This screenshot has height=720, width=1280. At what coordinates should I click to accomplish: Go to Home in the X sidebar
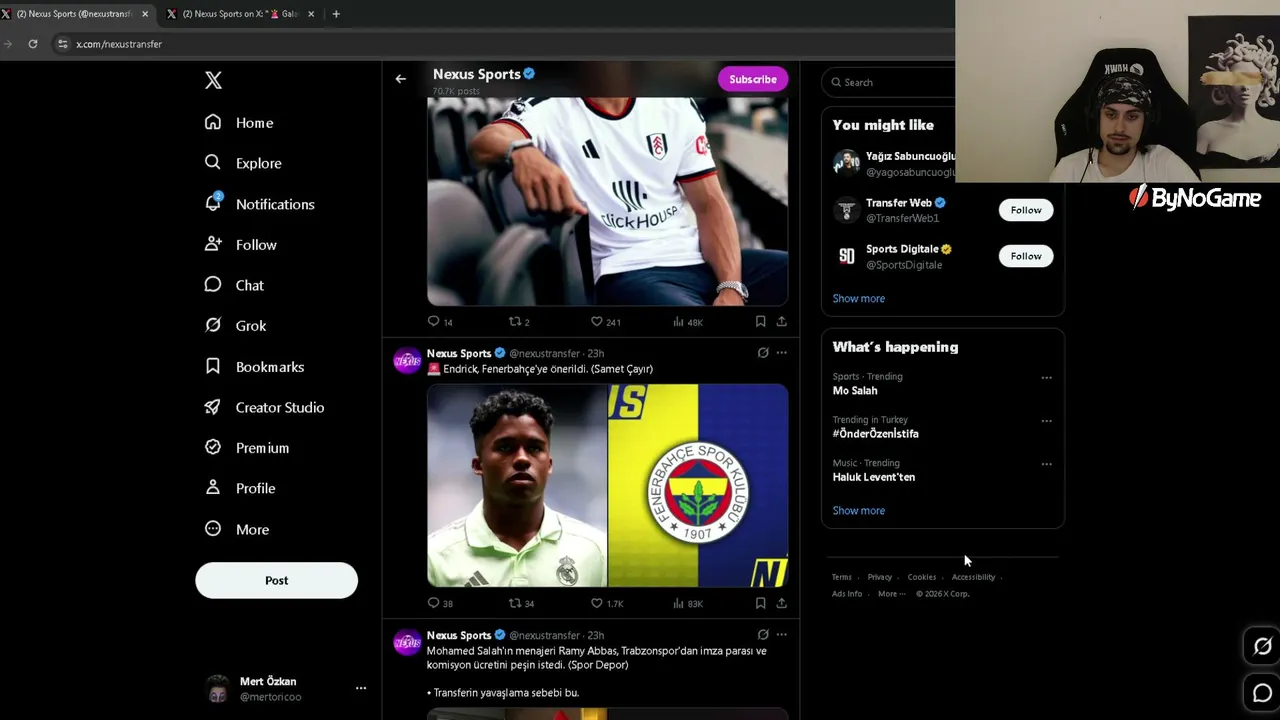(239, 122)
